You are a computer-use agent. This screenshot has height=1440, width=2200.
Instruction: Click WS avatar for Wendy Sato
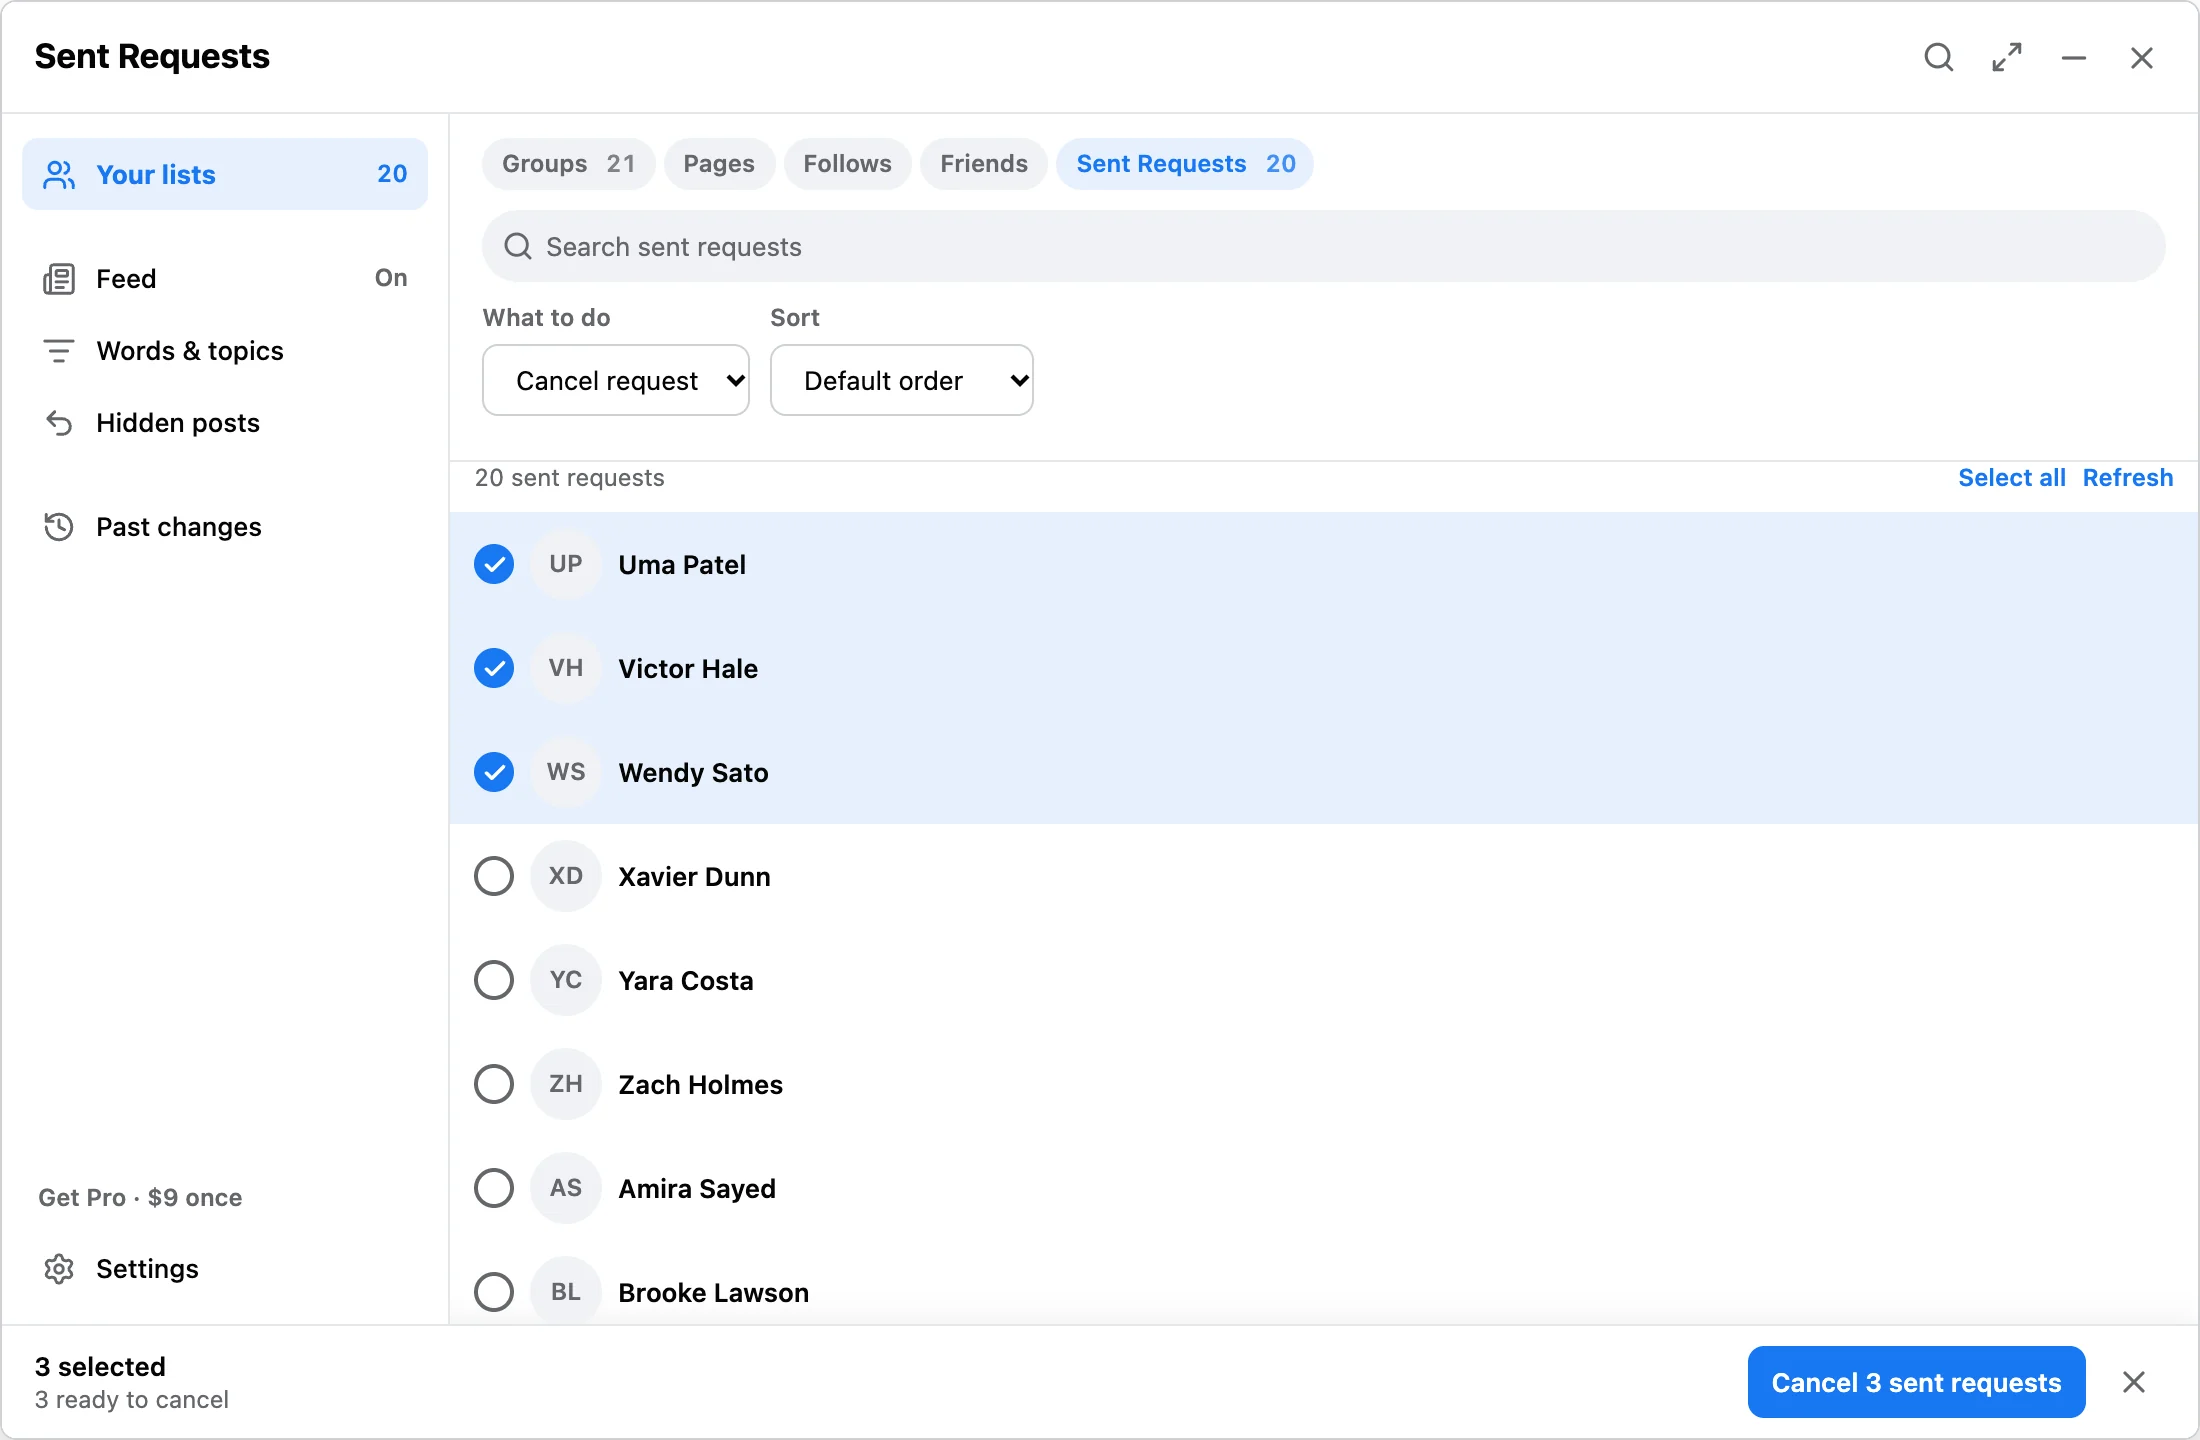[566, 773]
